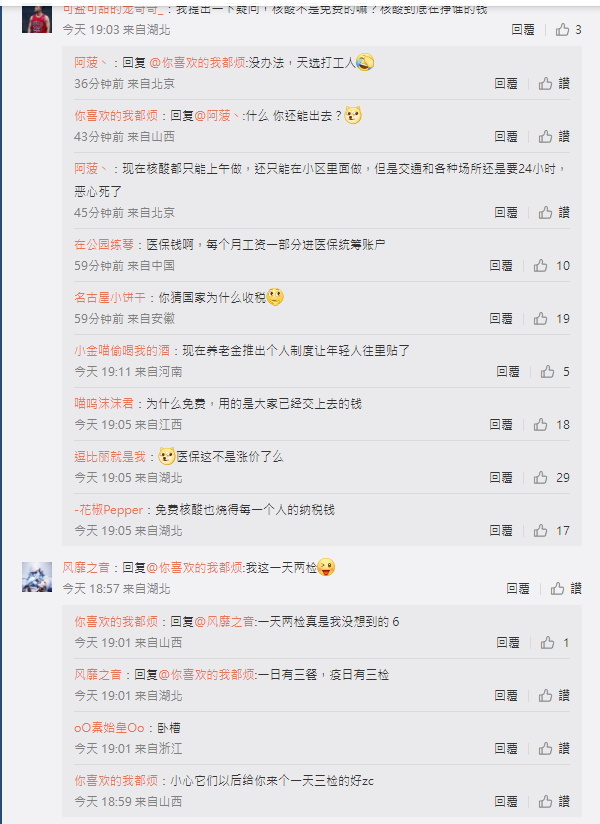Open 在公园练琴's user profile
The image size is (600, 824).
(x=104, y=244)
